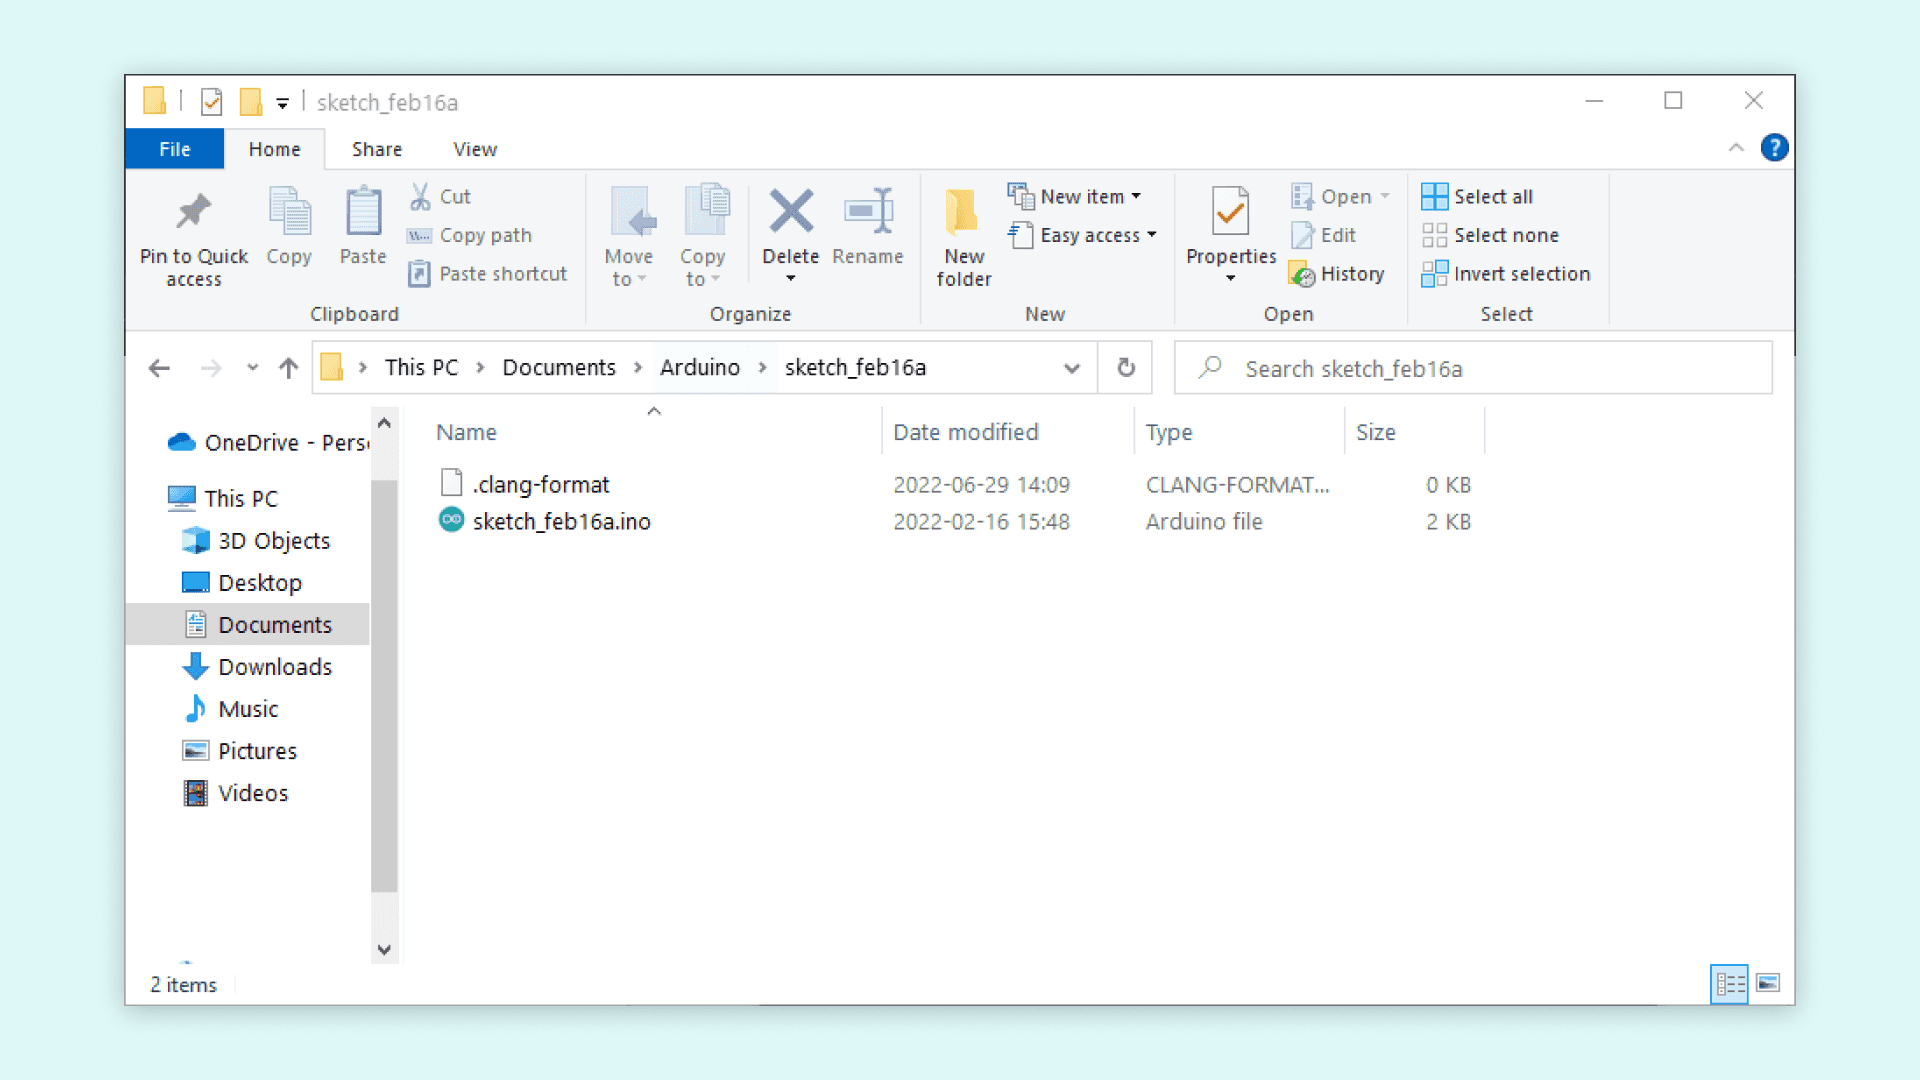Click the Delete icon in Organize group
The height and width of the screenshot is (1080, 1920).
[790, 212]
